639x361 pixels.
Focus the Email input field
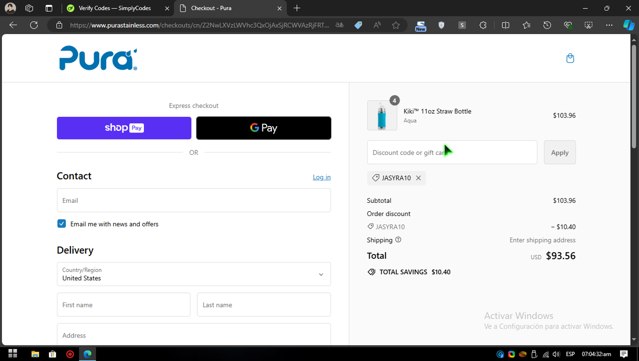pos(194,200)
